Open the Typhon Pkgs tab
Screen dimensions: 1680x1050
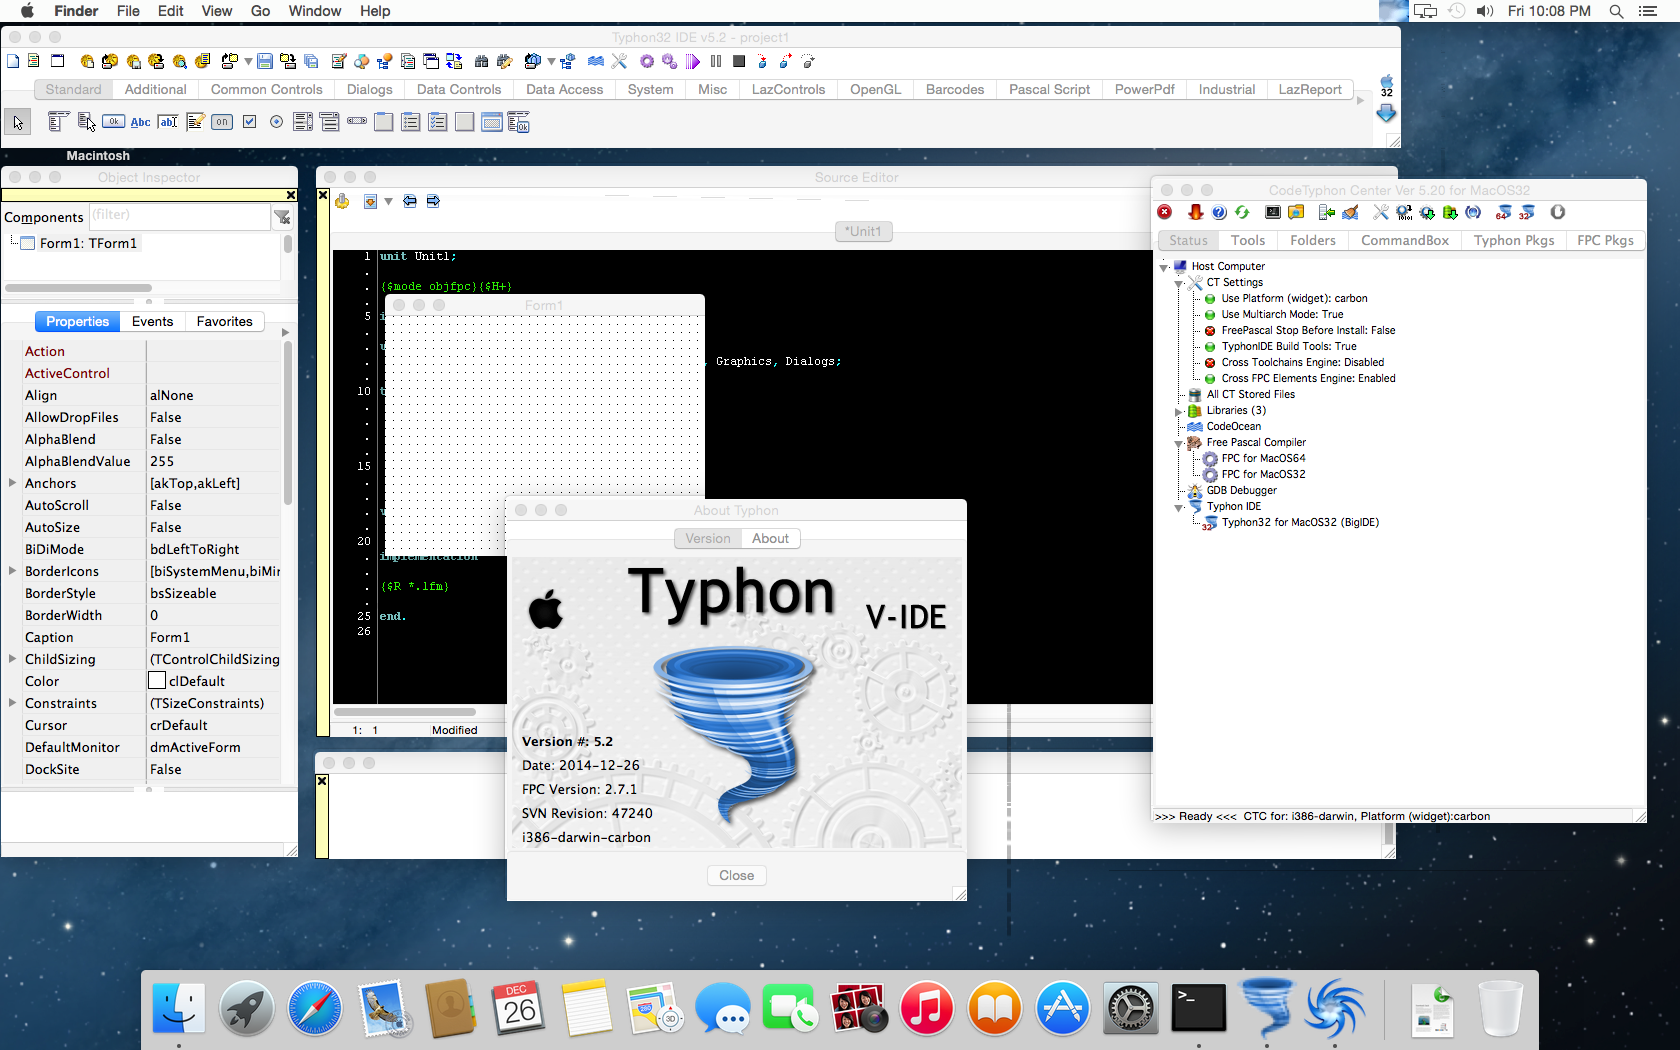1514,240
